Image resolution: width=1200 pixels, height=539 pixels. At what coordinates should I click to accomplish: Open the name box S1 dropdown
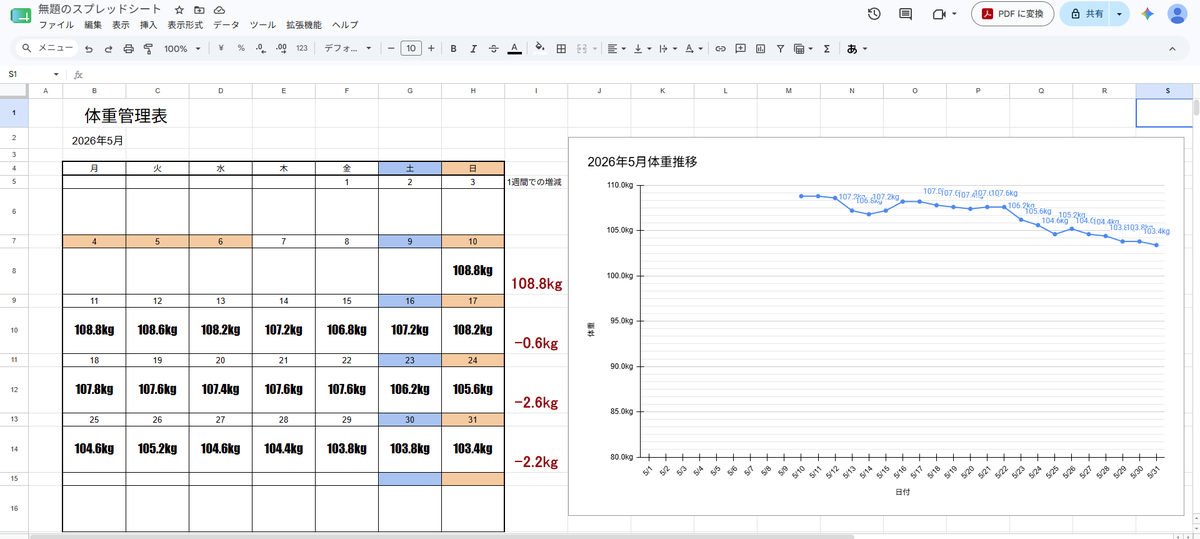[x=56, y=74]
